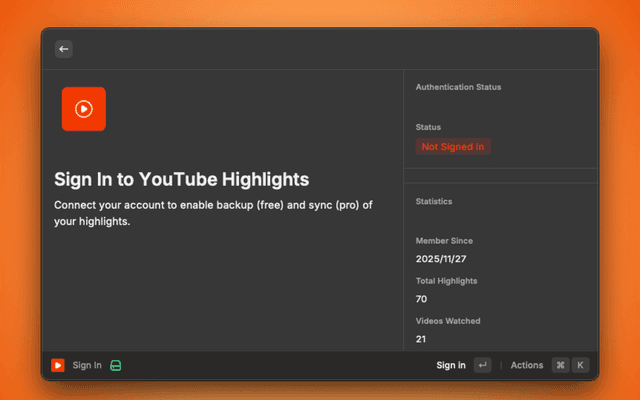Click the Total Highlights value 70

422,299
